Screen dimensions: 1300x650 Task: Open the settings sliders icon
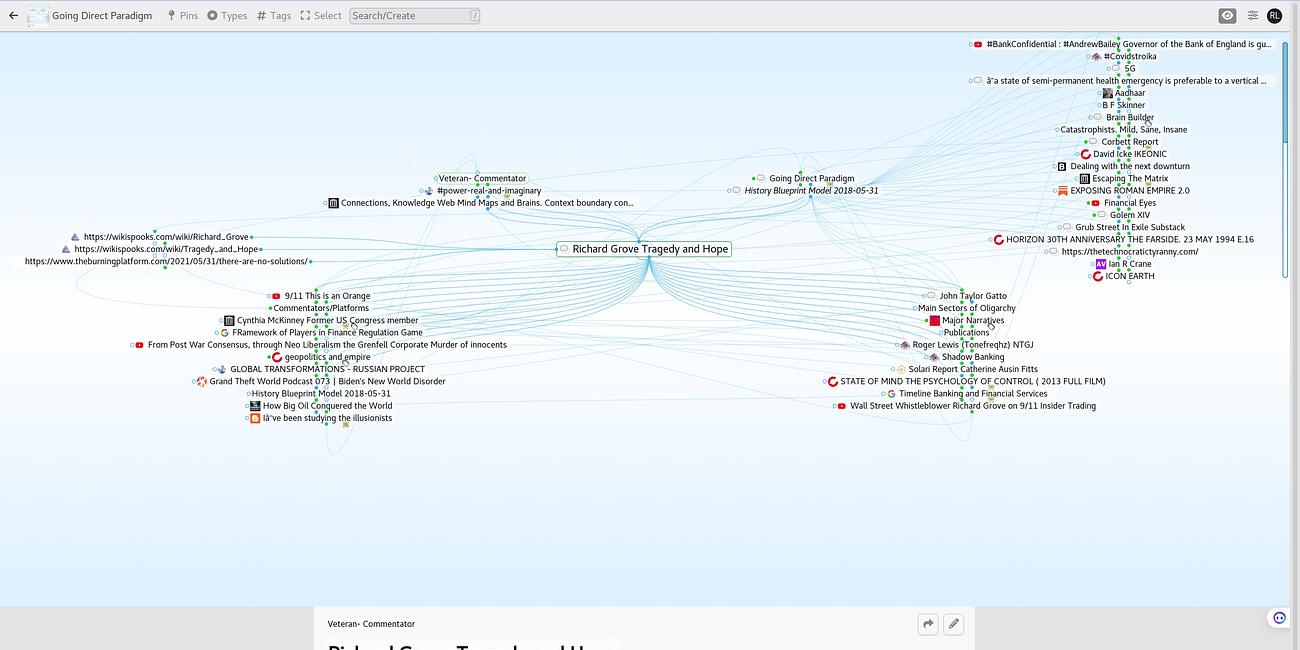coord(1252,15)
